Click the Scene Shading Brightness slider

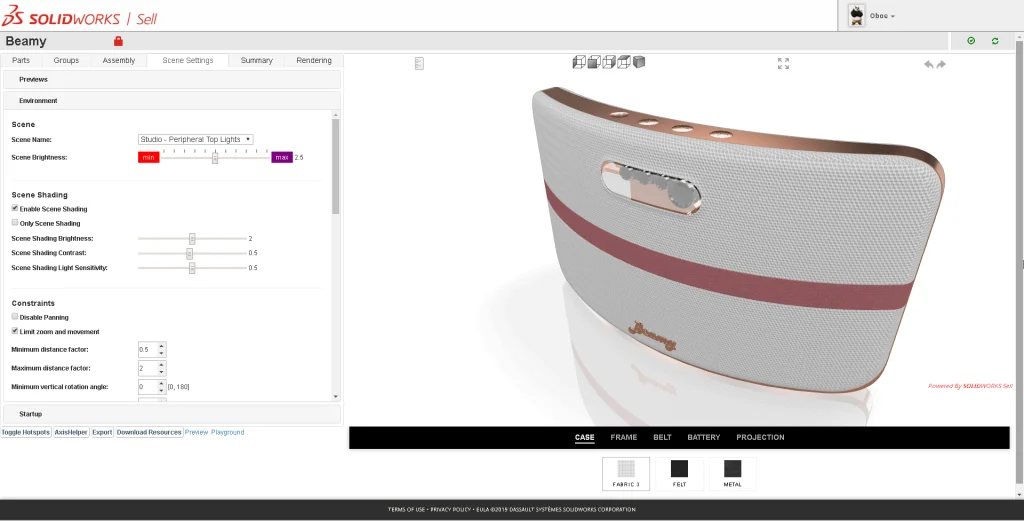[x=192, y=238]
